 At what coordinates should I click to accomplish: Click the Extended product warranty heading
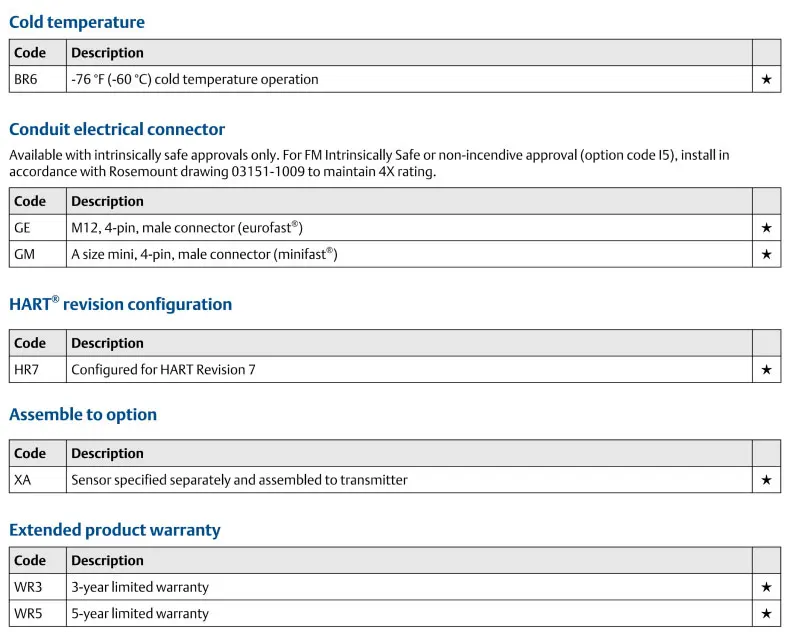pos(115,530)
